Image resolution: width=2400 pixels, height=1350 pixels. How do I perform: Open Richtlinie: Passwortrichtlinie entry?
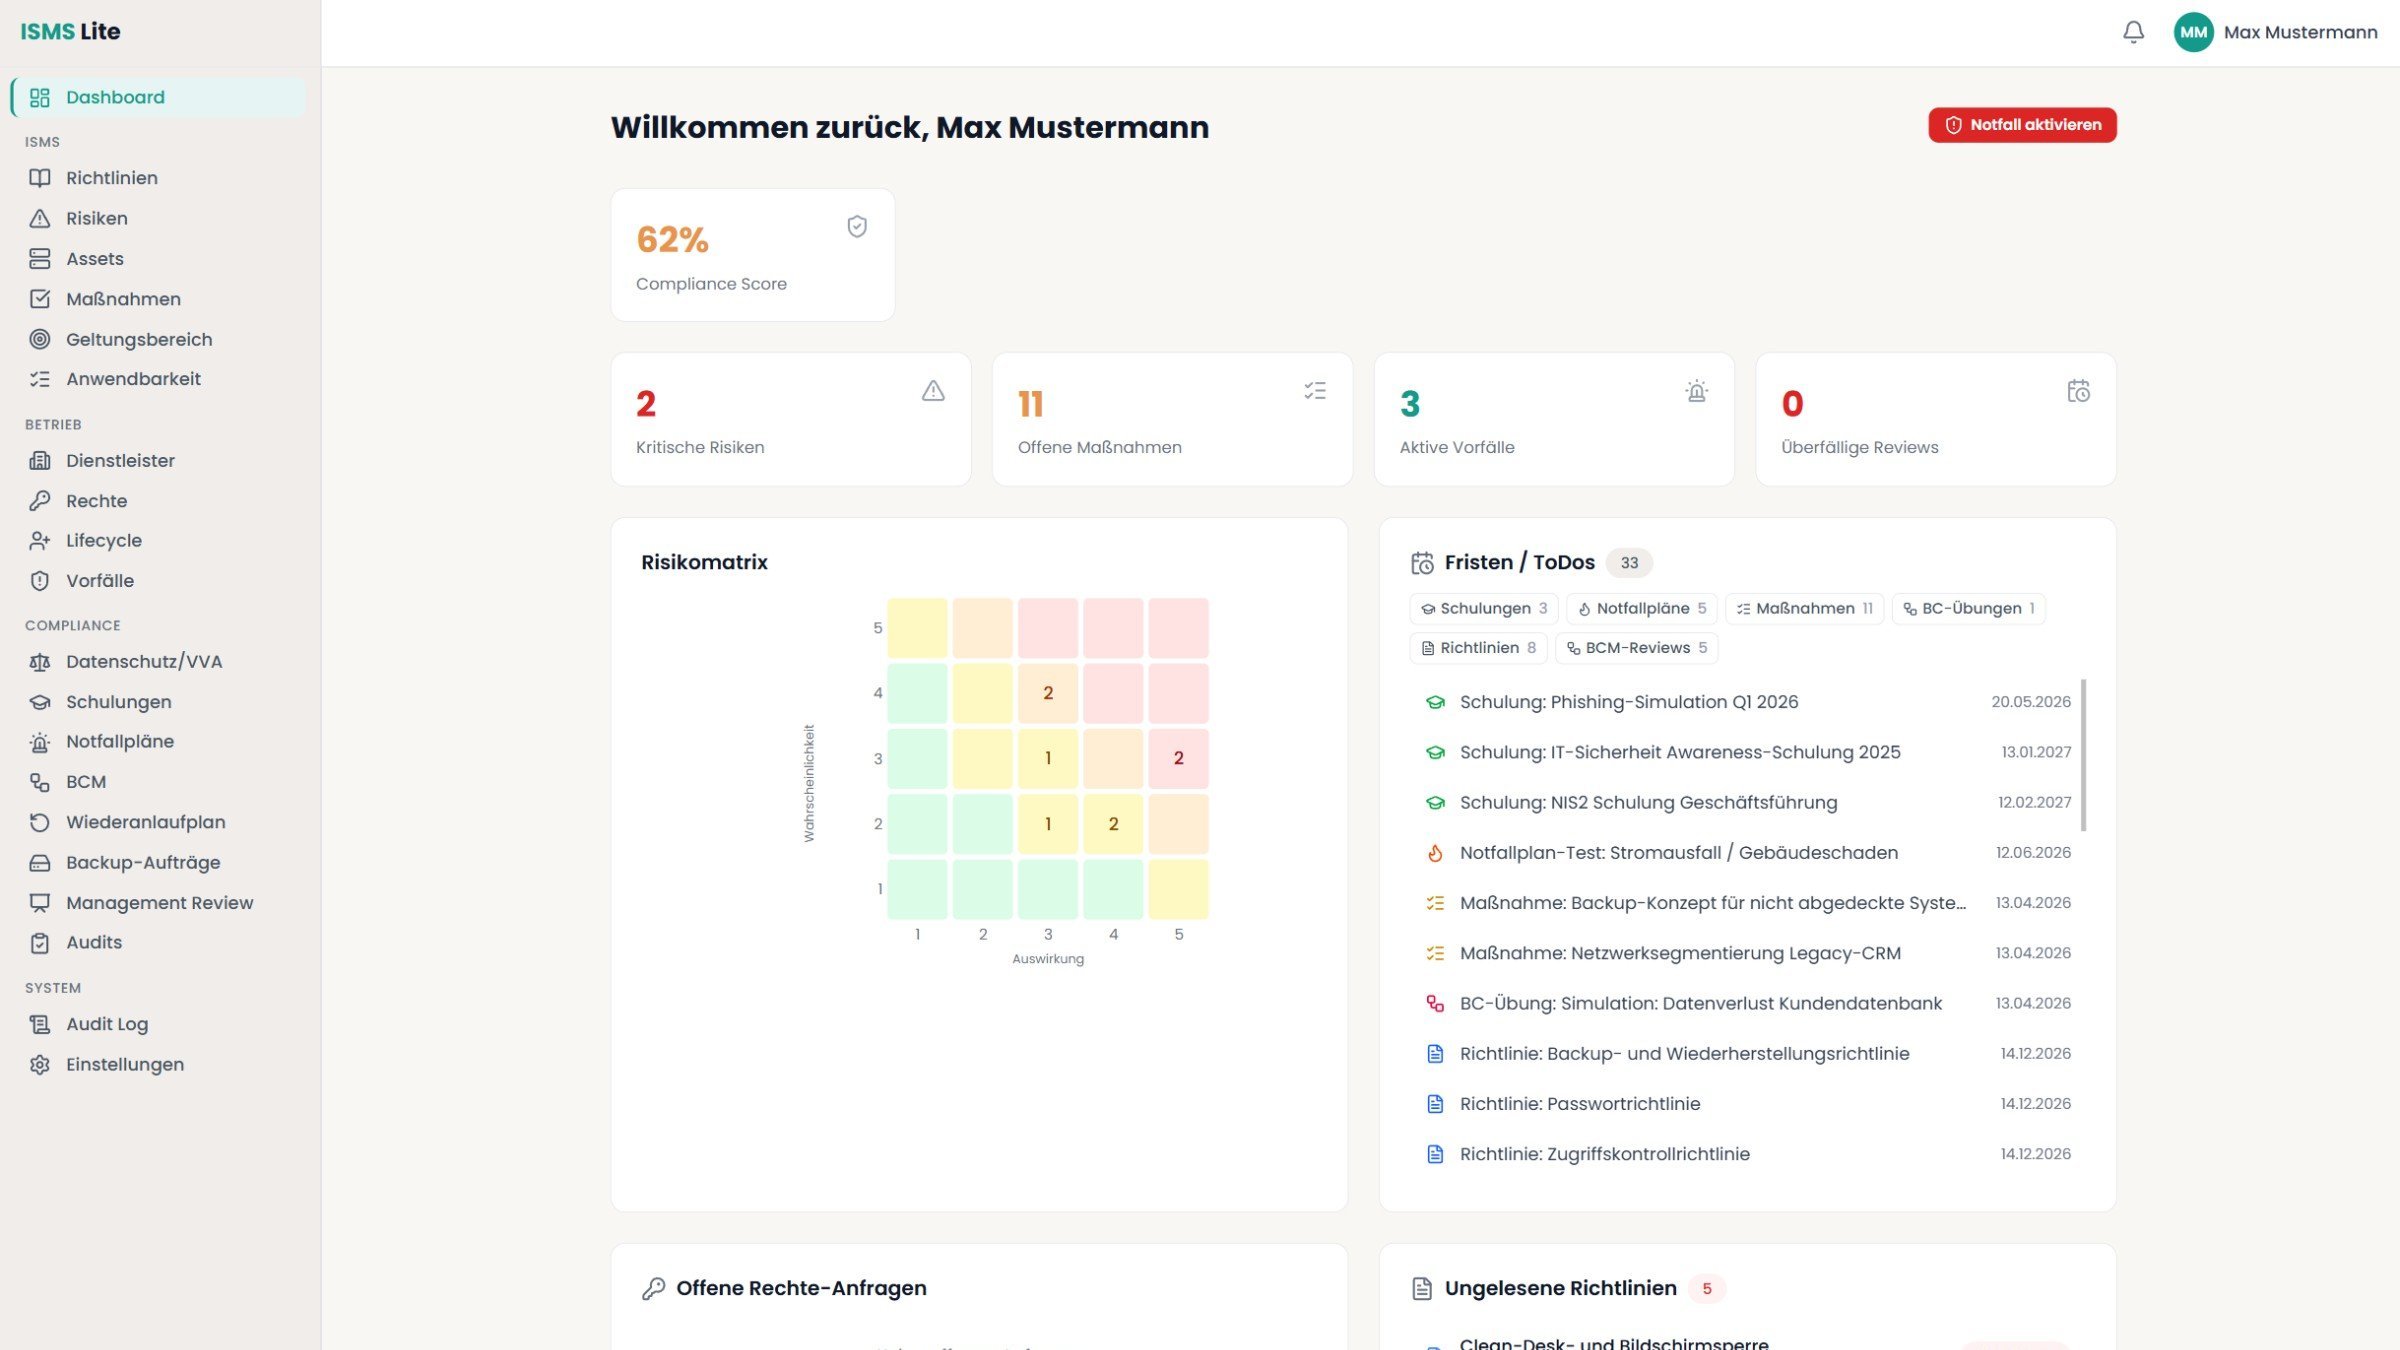pyautogui.click(x=1579, y=1103)
